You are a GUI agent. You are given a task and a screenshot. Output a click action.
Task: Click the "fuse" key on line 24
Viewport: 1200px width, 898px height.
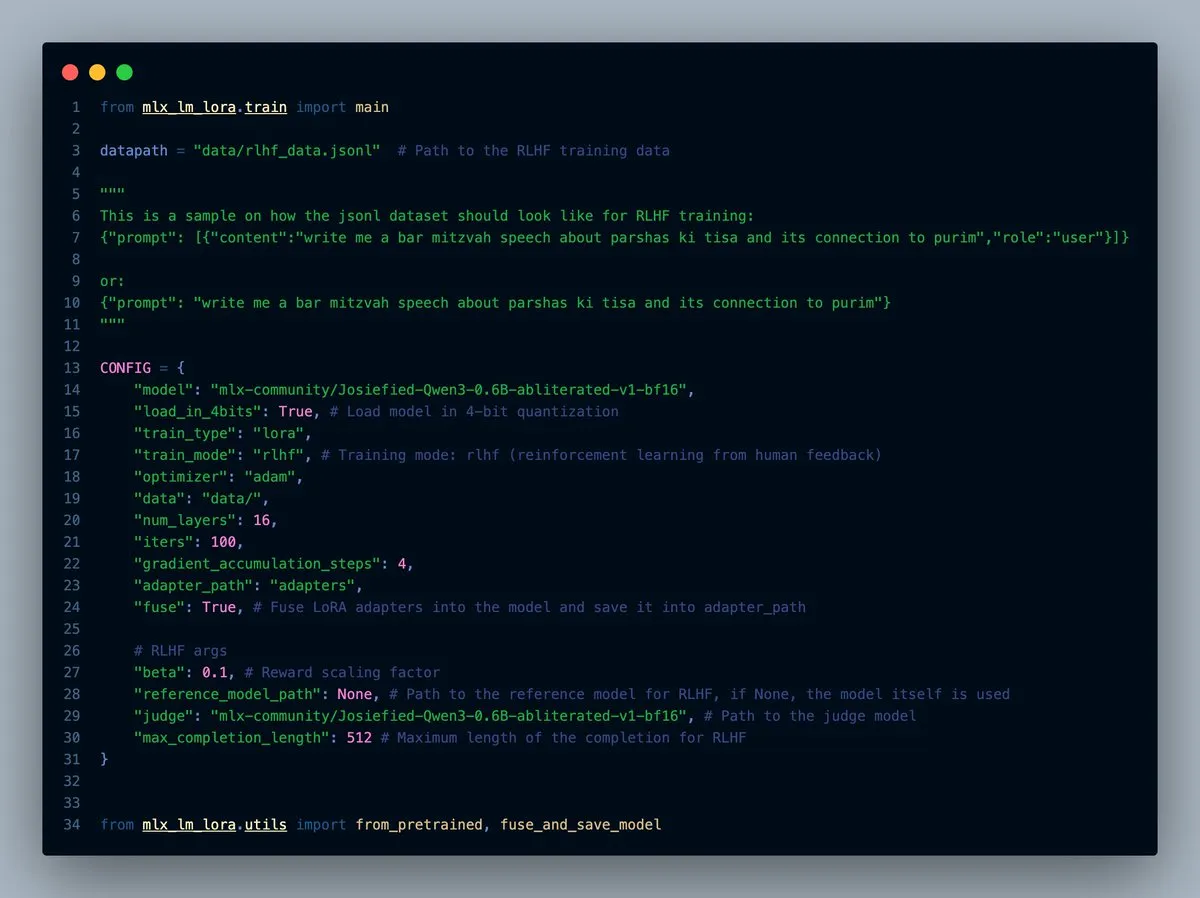160,607
